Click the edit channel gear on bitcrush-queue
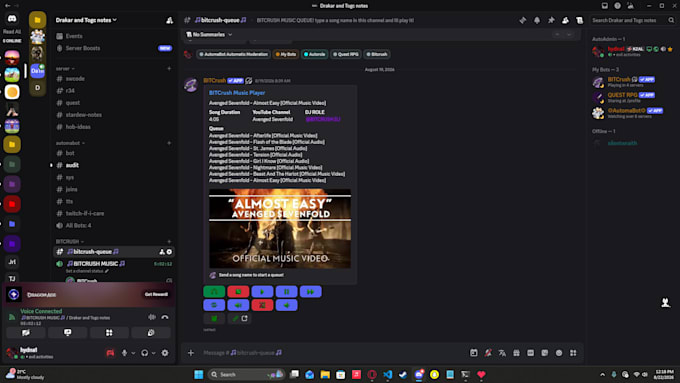 (169, 252)
